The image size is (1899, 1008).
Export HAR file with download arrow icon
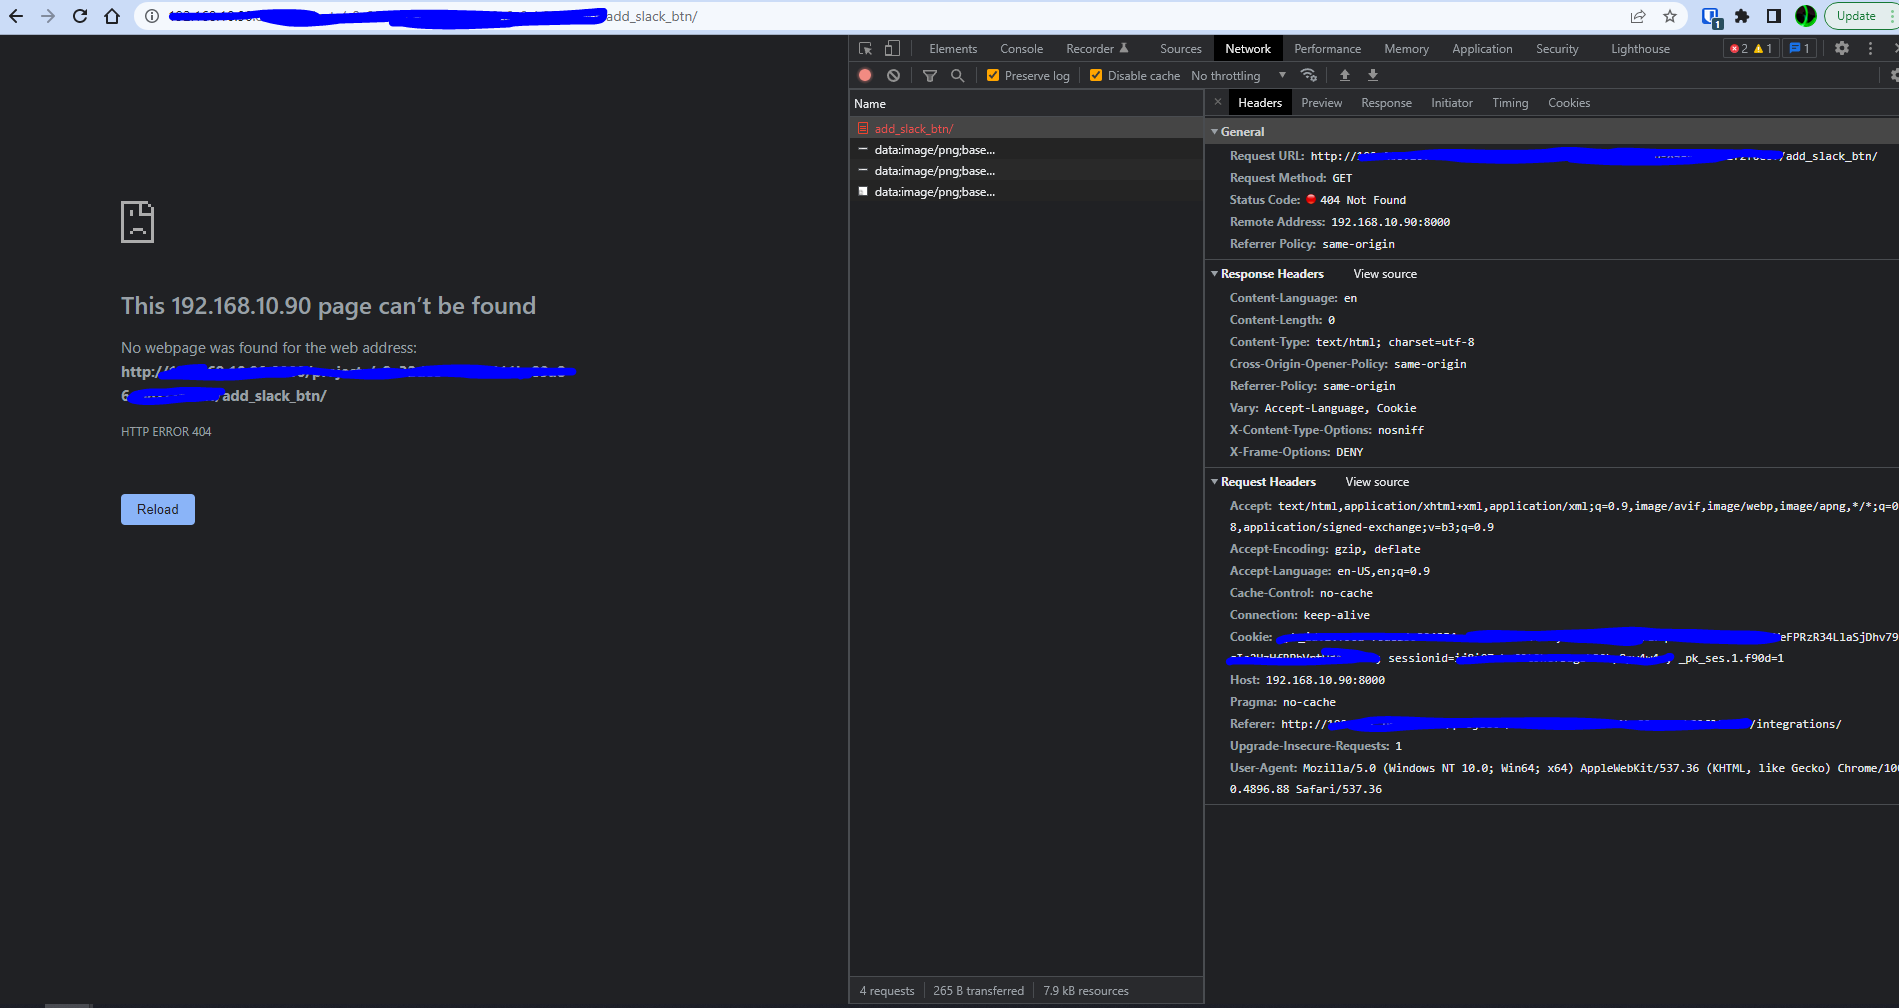click(1373, 75)
